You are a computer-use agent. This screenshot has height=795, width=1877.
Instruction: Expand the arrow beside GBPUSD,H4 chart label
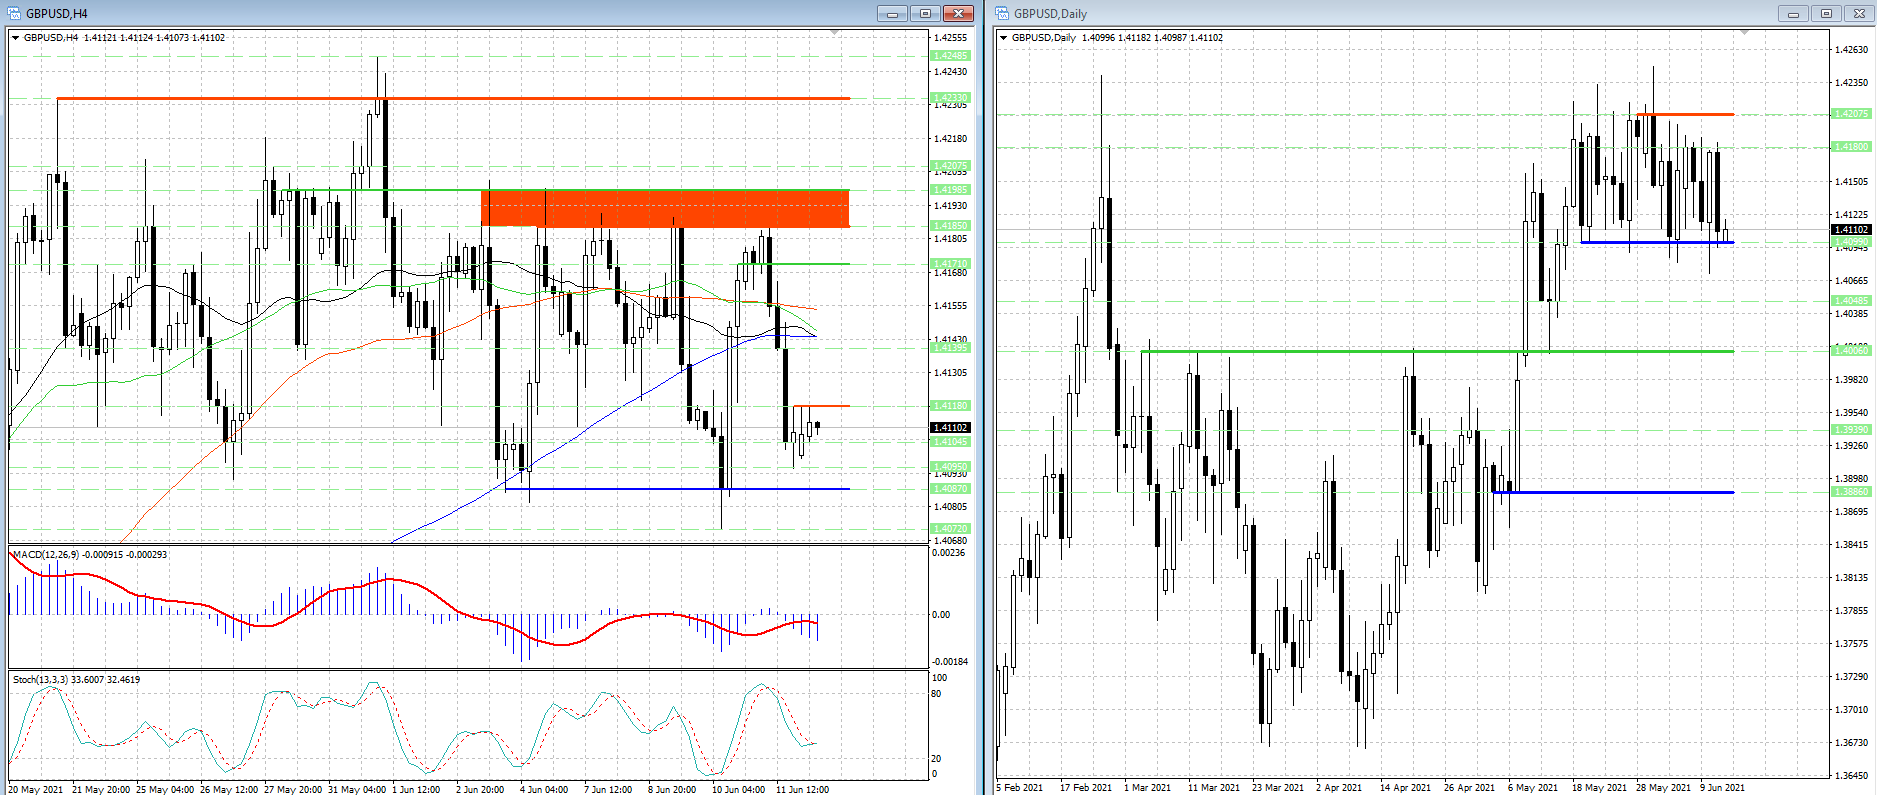[16, 38]
